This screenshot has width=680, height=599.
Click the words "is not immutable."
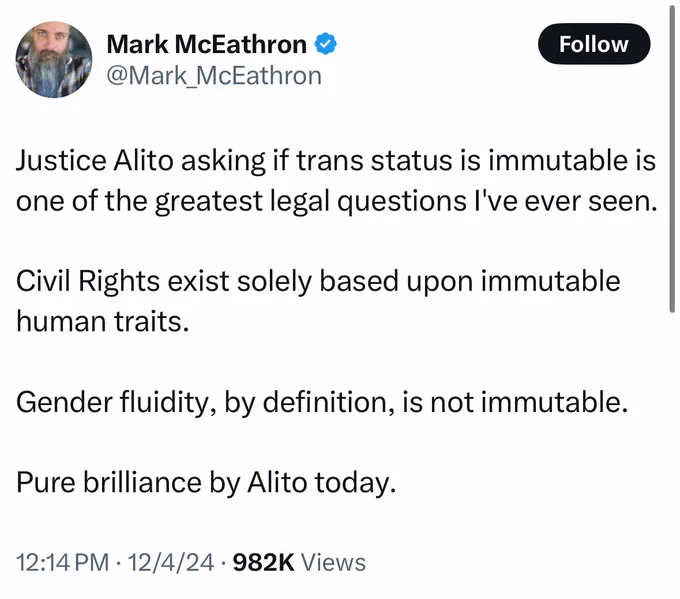515,402
